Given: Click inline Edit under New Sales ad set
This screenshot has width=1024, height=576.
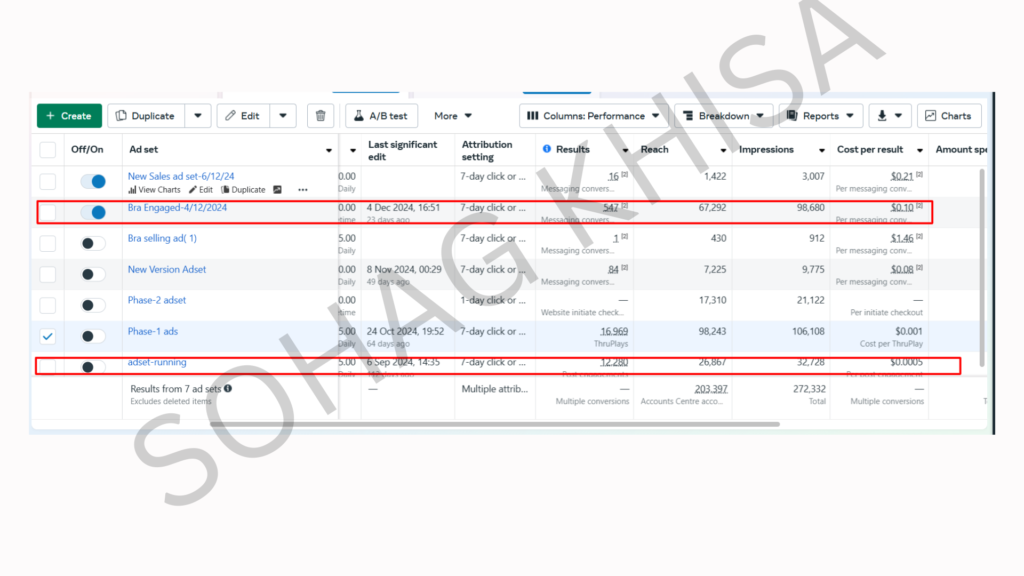Looking at the screenshot, I should [200, 190].
